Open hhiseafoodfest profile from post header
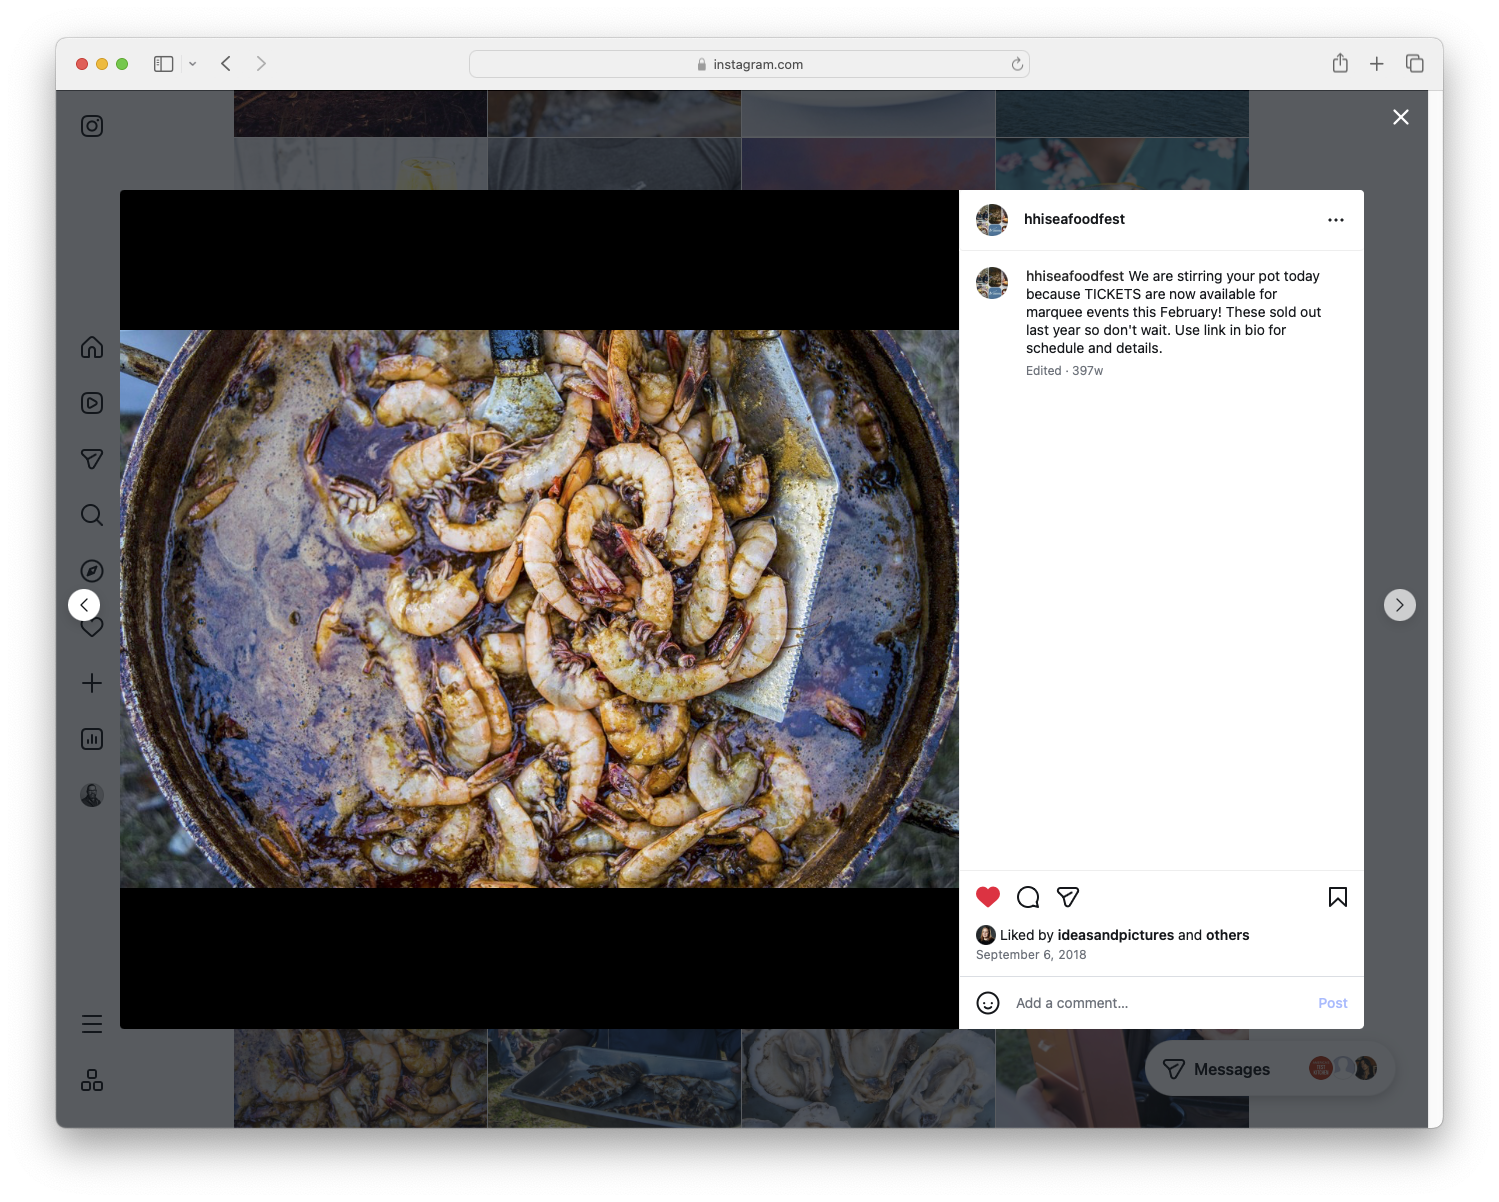This screenshot has width=1499, height=1202. click(1074, 219)
